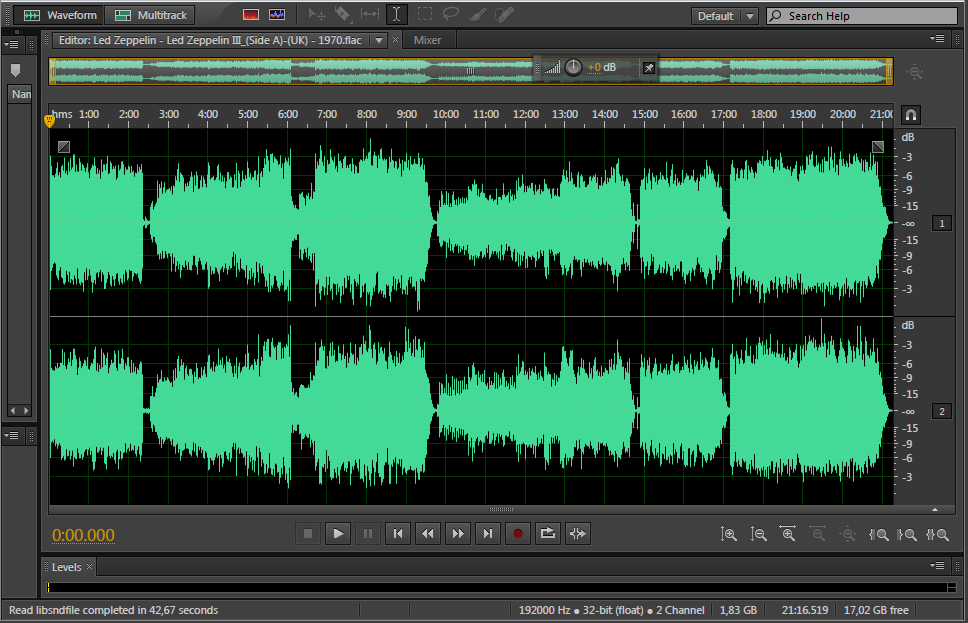Show the spectral frequency display

pyautogui.click(x=251, y=15)
